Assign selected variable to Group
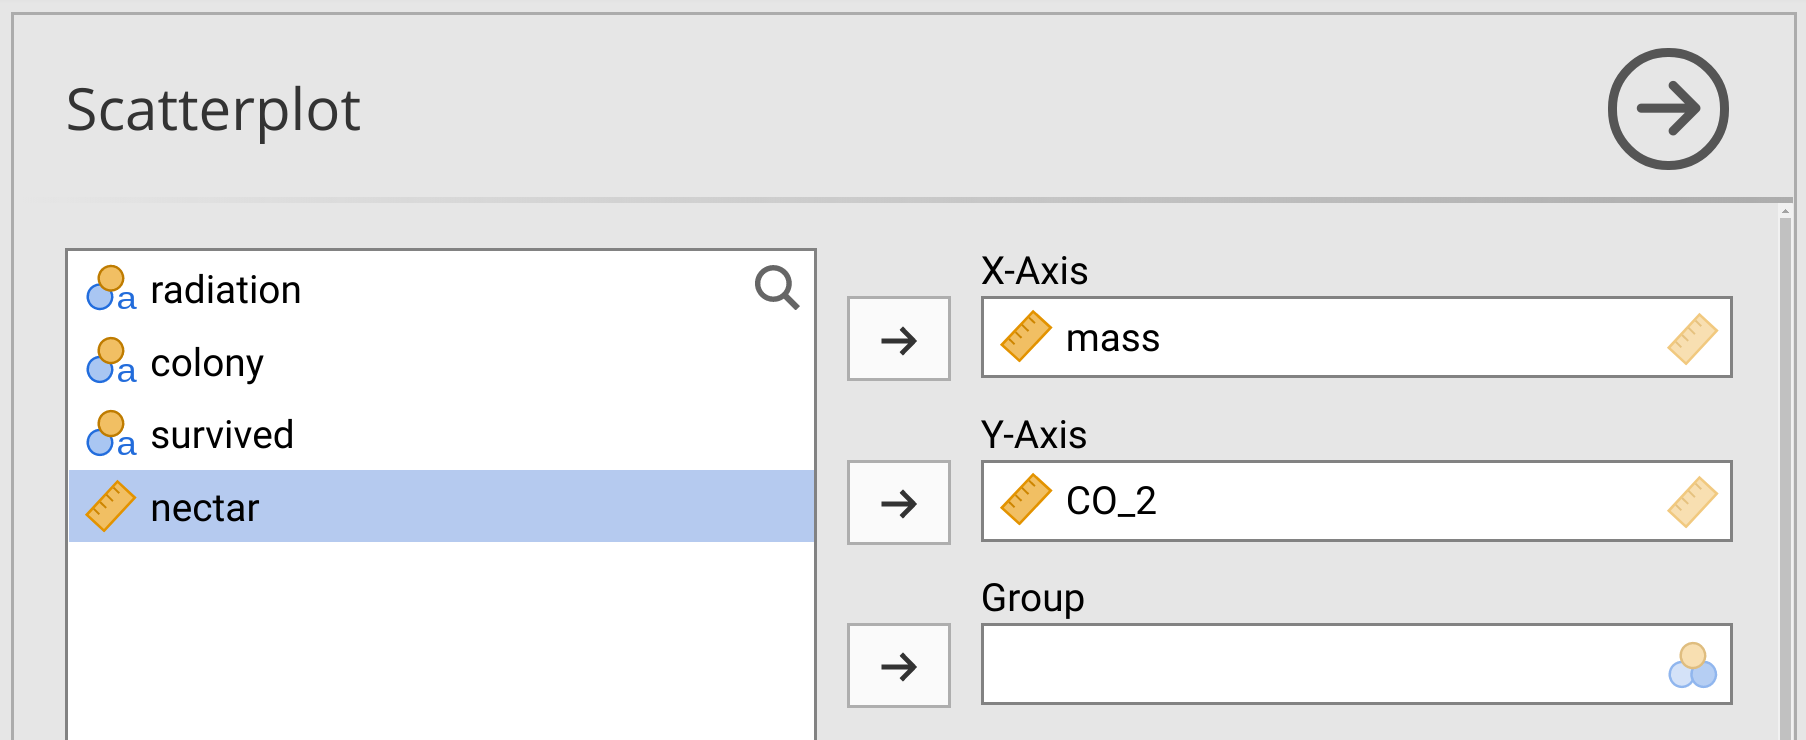The width and height of the screenshot is (1806, 740). point(898,666)
